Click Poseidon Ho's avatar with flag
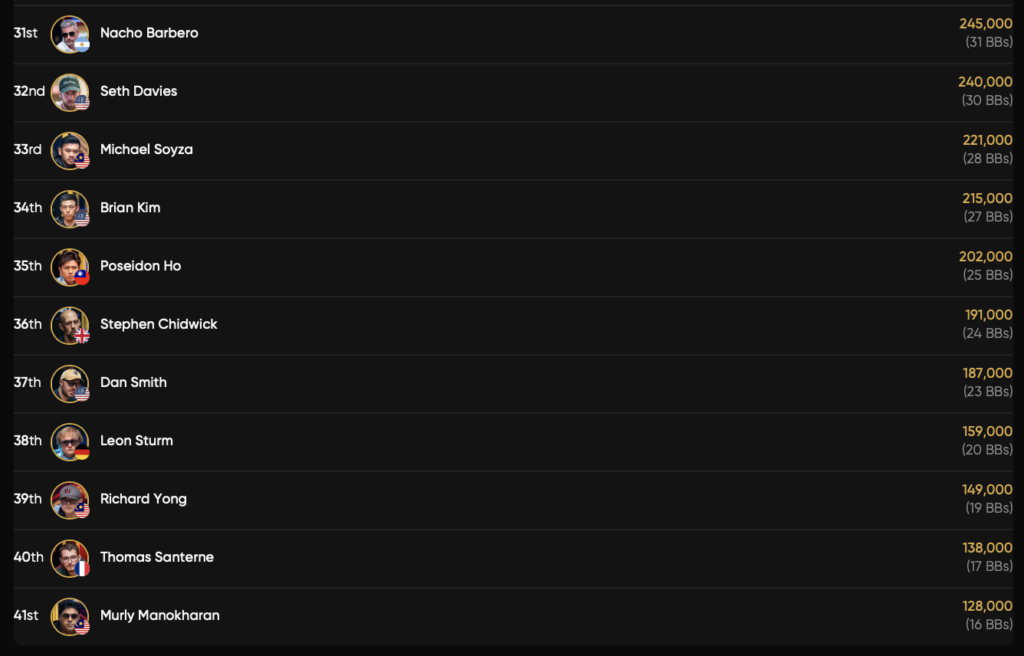Image resolution: width=1024 pixels, height=656 pixels. pyautogui.click(x=70, y=266)
